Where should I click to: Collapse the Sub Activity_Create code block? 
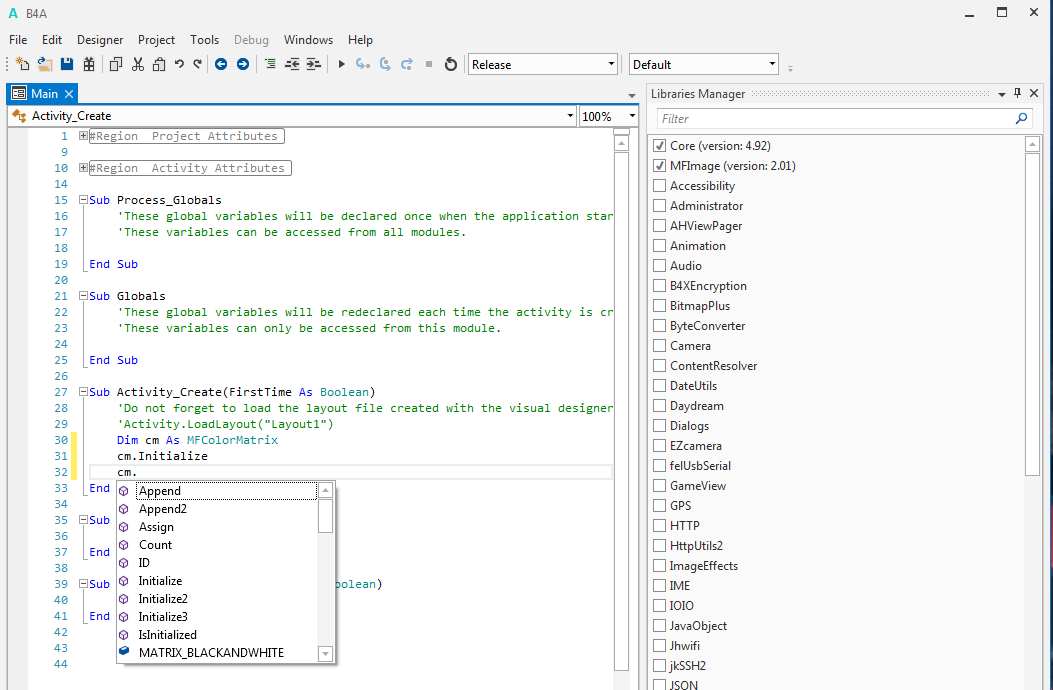(x=83, y=392)
